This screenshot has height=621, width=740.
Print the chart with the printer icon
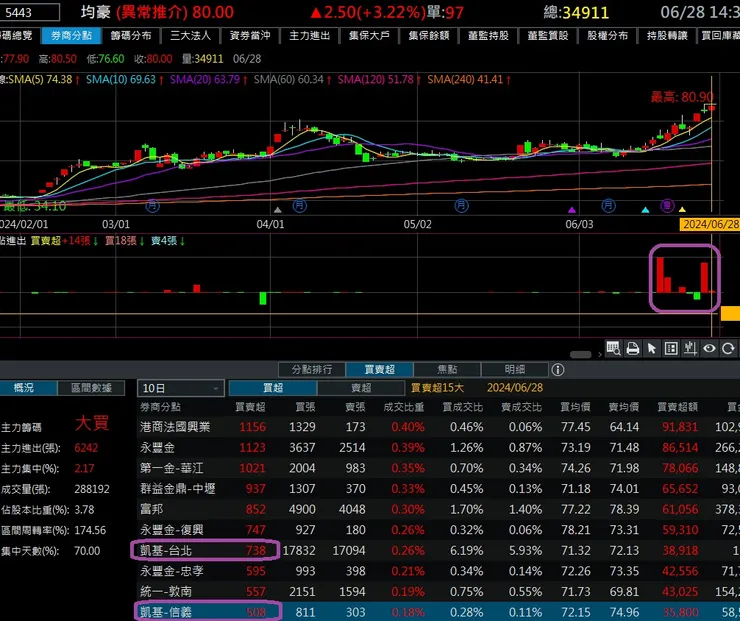[632, 349]
